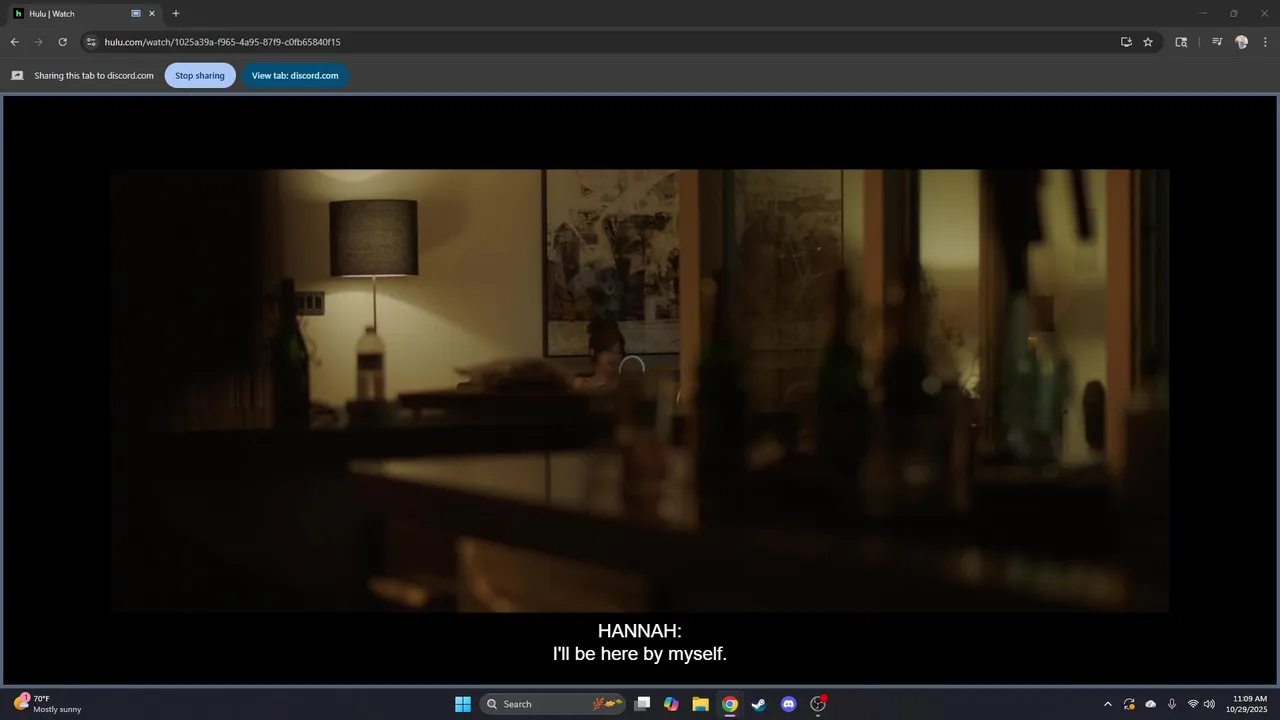1280x720 pixels.
Task: Open OneDrive cloud tray icon
Action: pos(1150,704)
